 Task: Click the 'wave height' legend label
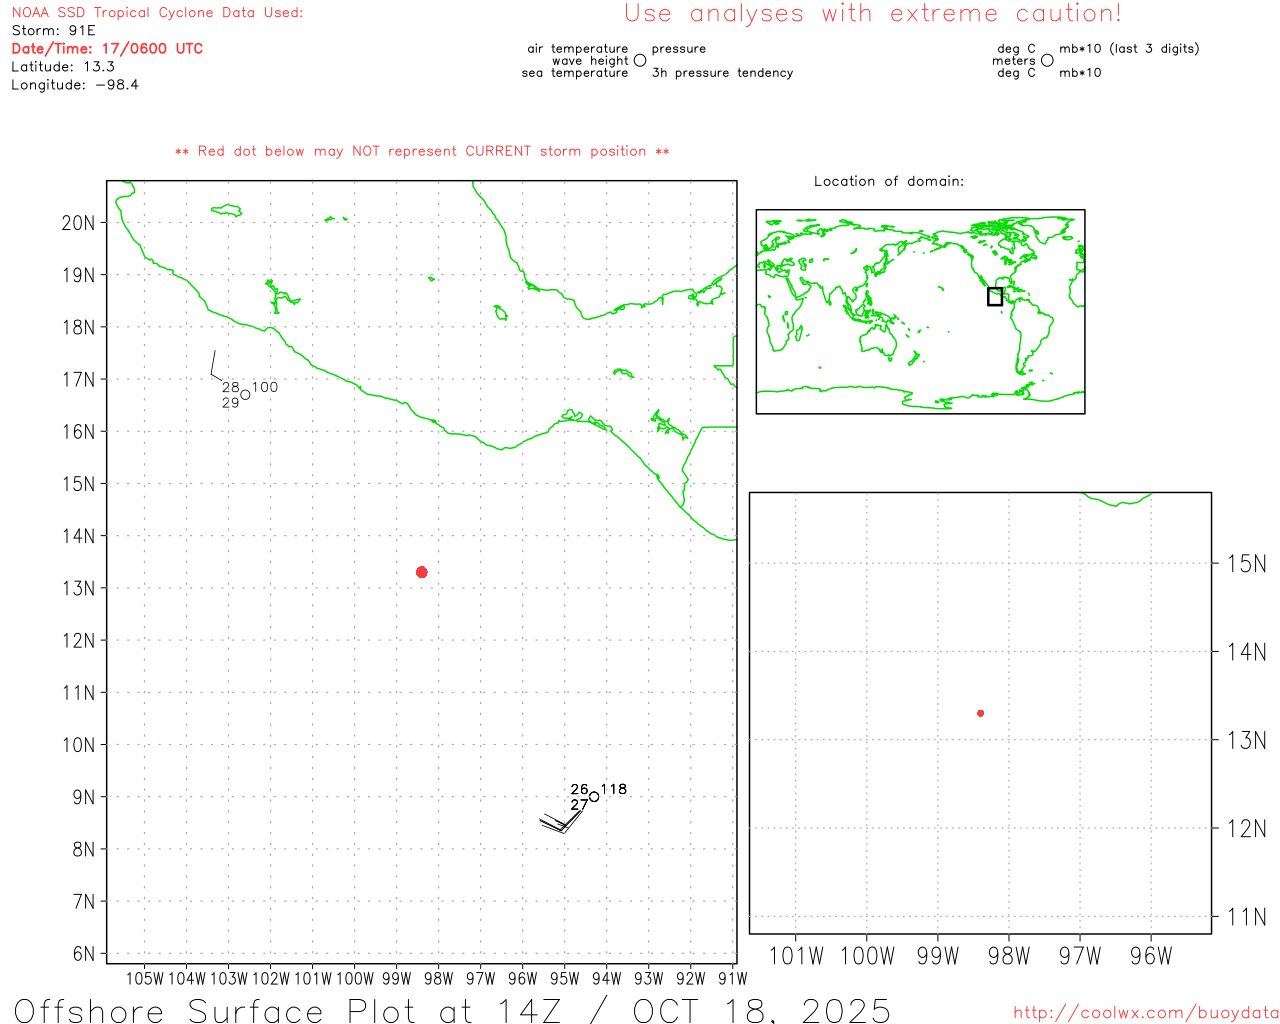pos(591,61)
